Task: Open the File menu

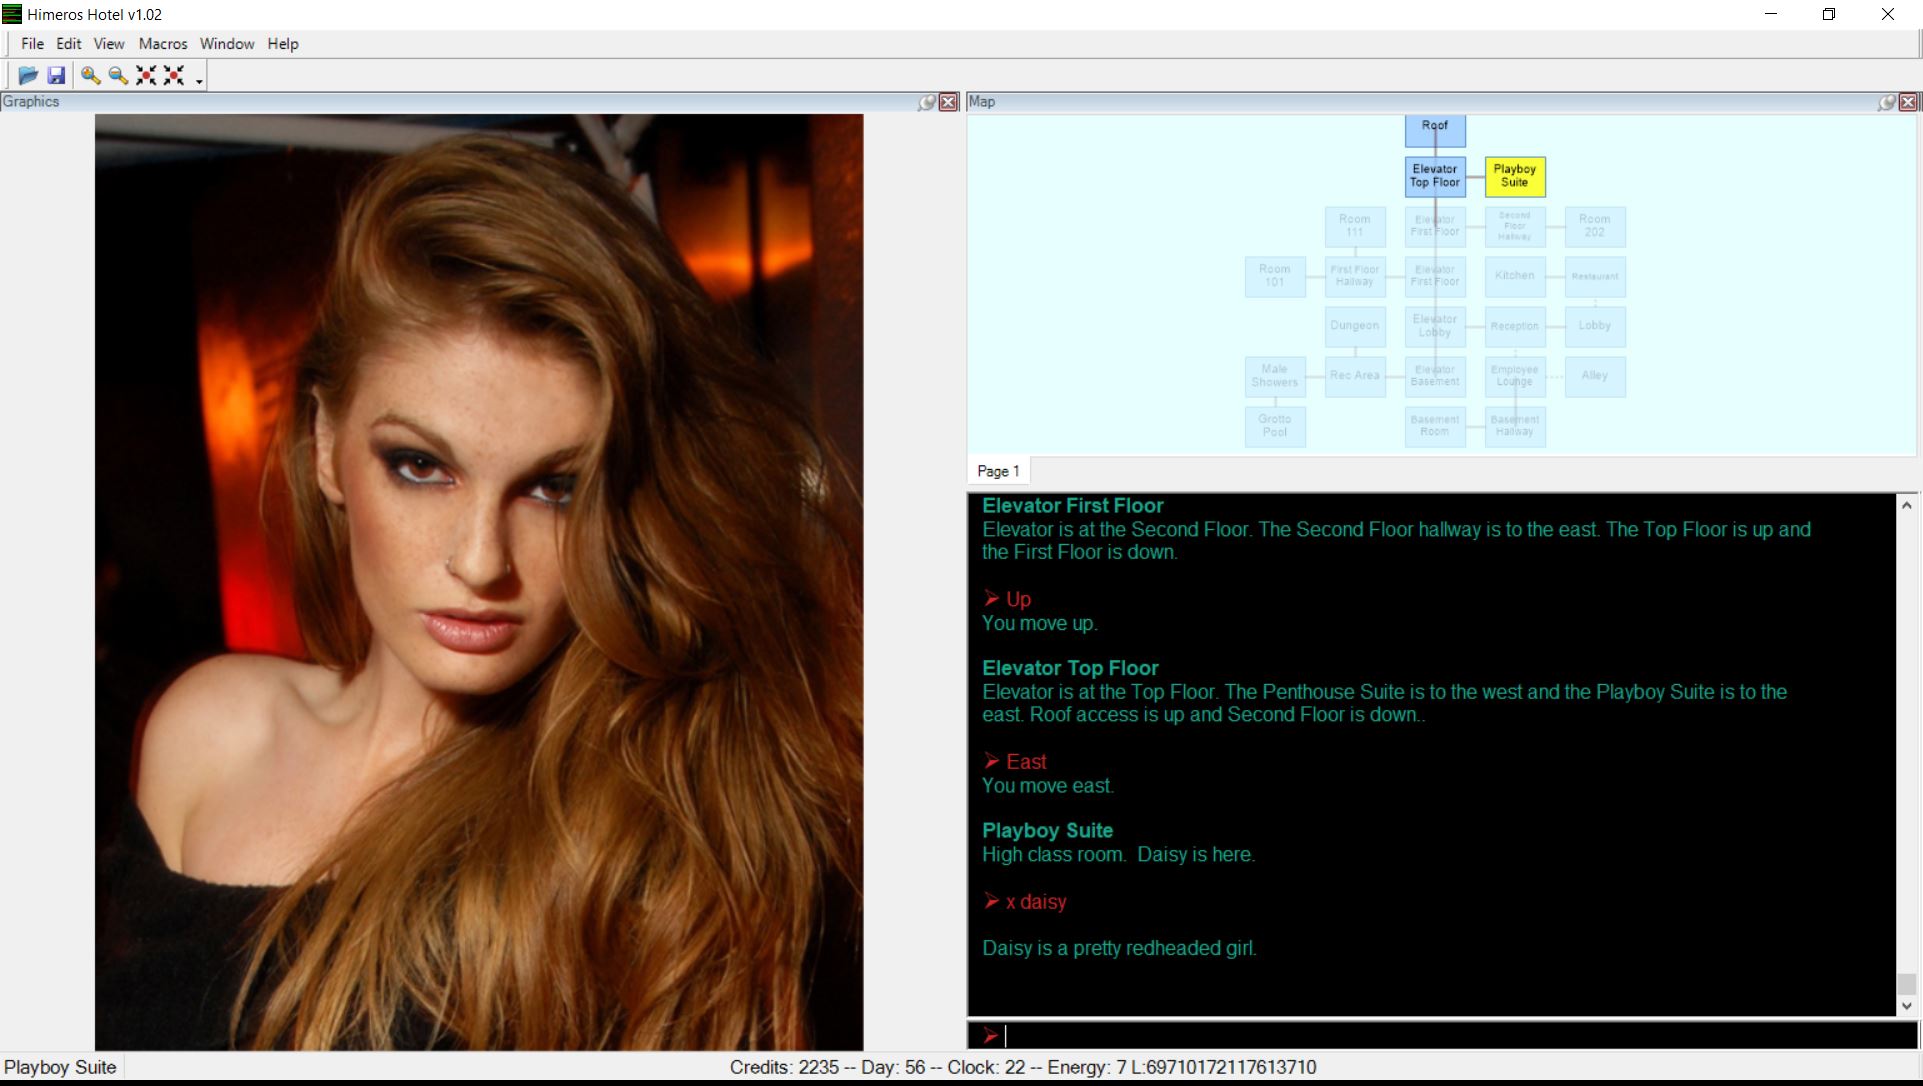Action: click(x=32, y=44)
